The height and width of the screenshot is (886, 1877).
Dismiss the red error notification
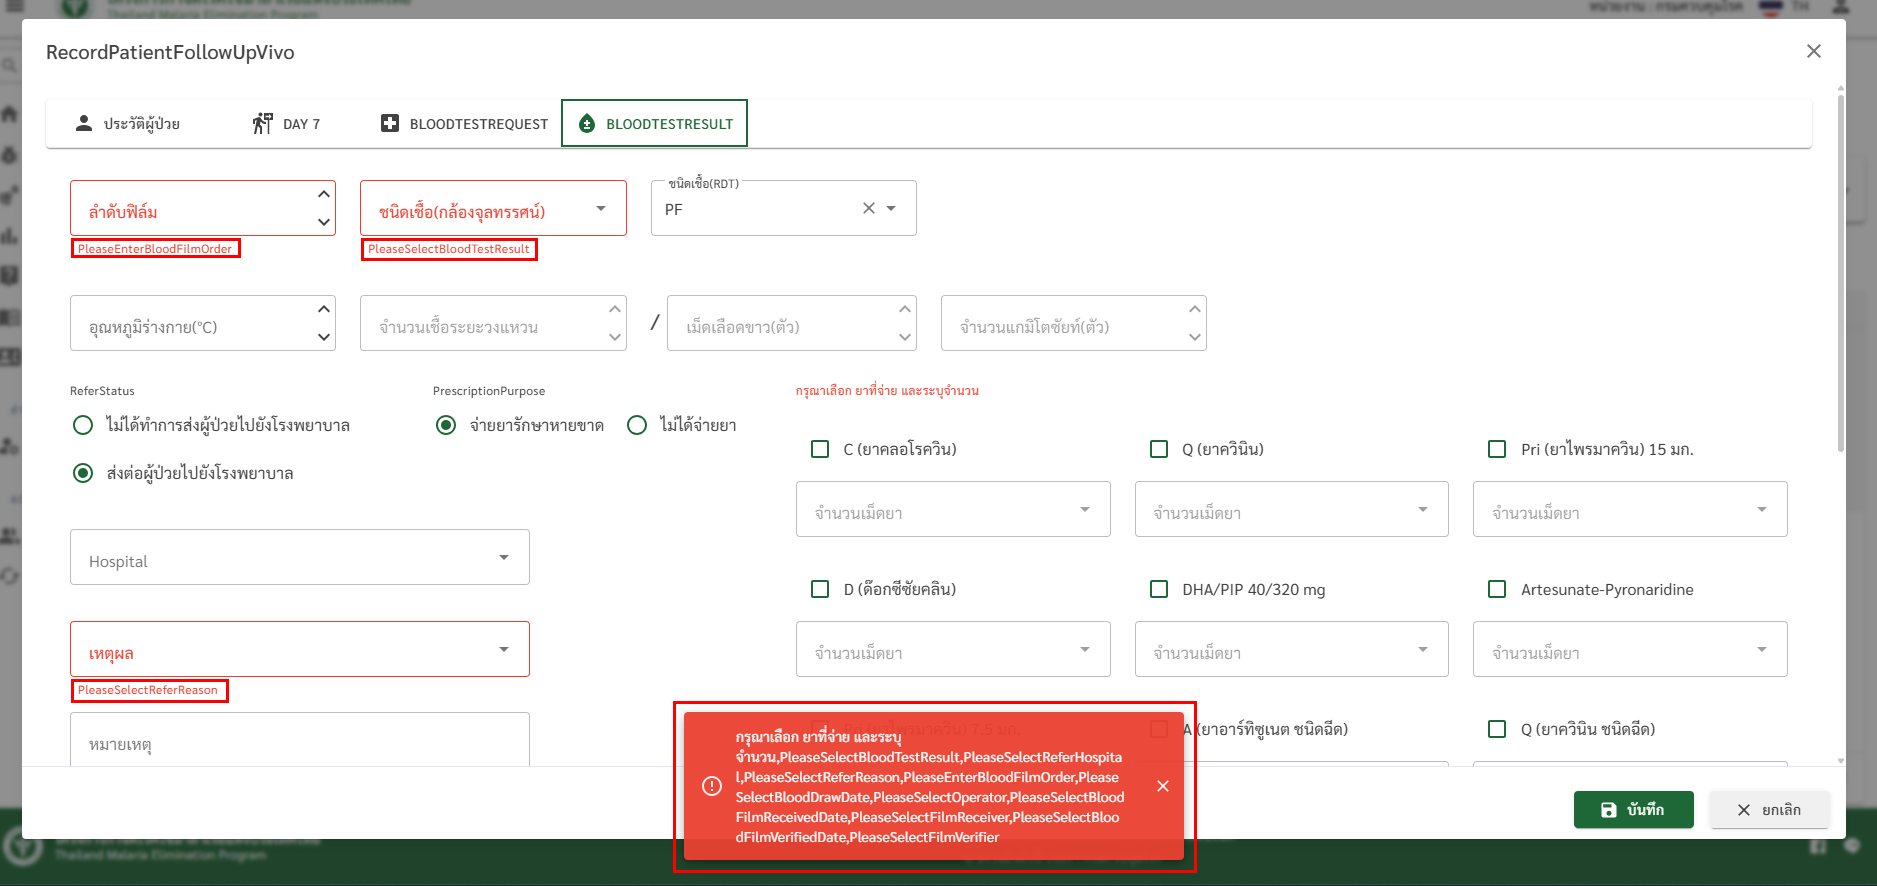click(1162, 786)
